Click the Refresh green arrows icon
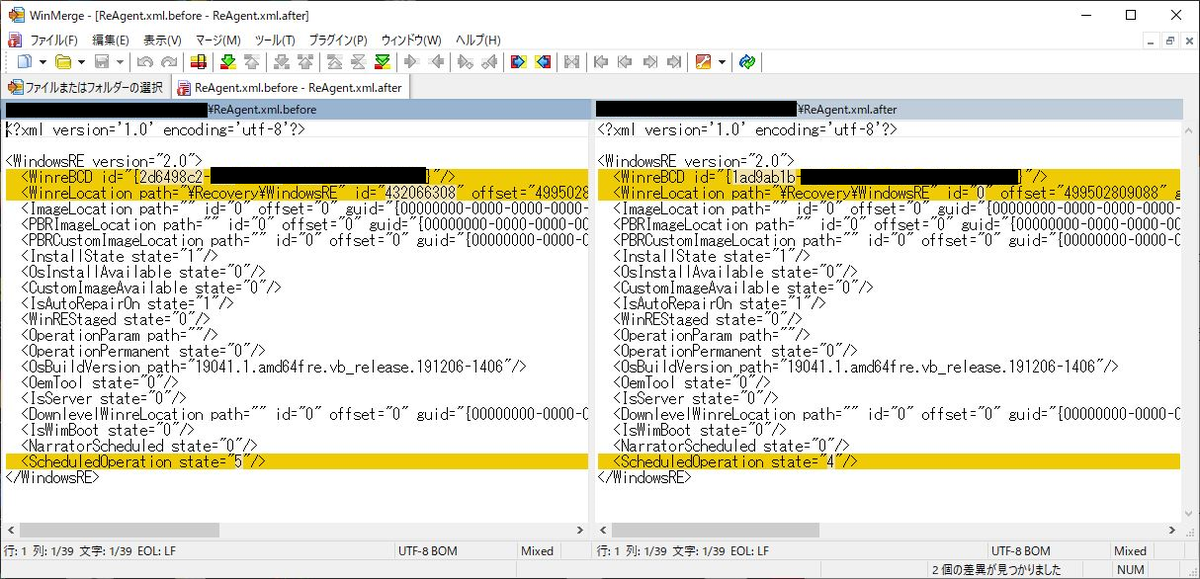 746,62
